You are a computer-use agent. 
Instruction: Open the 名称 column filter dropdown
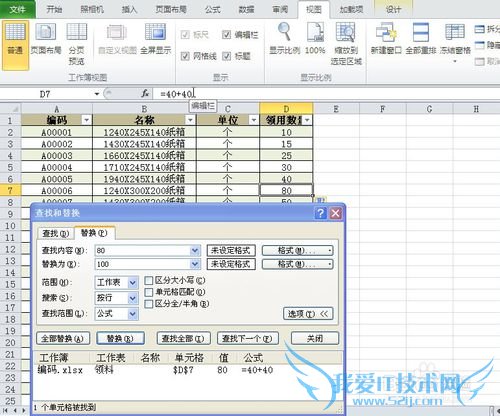tap(190, 120)
